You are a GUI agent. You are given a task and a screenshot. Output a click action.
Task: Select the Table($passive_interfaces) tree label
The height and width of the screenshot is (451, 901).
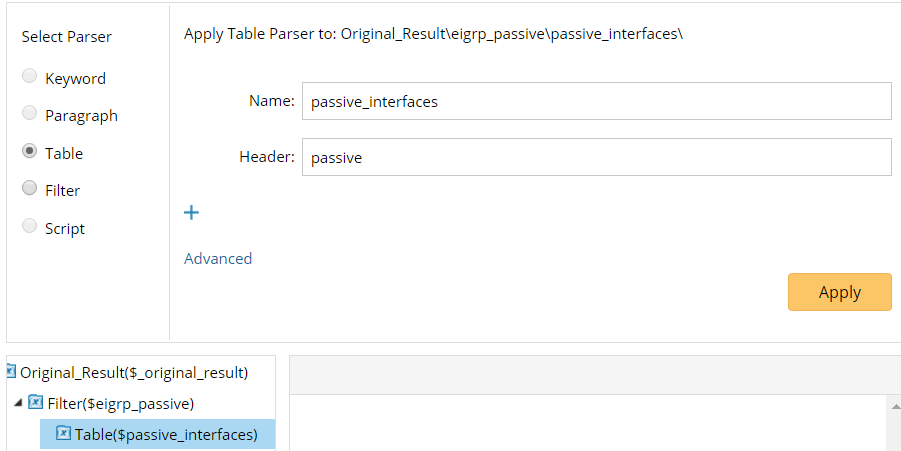[x=166, y=434]
